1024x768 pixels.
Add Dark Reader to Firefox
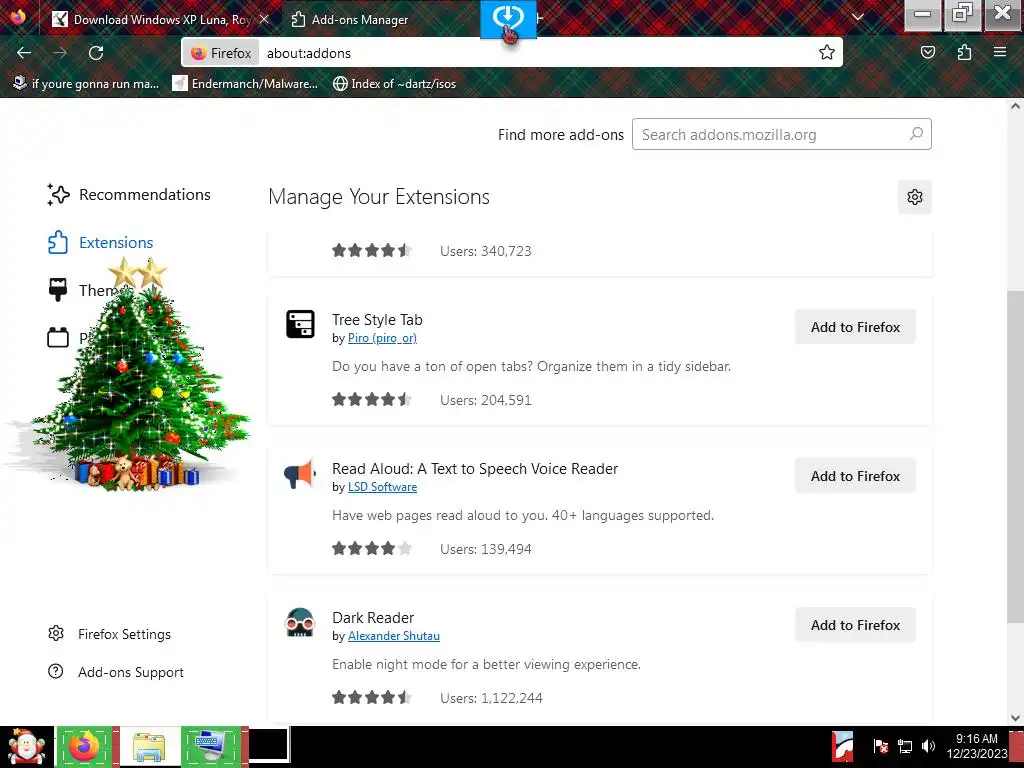tap(855, 625)
